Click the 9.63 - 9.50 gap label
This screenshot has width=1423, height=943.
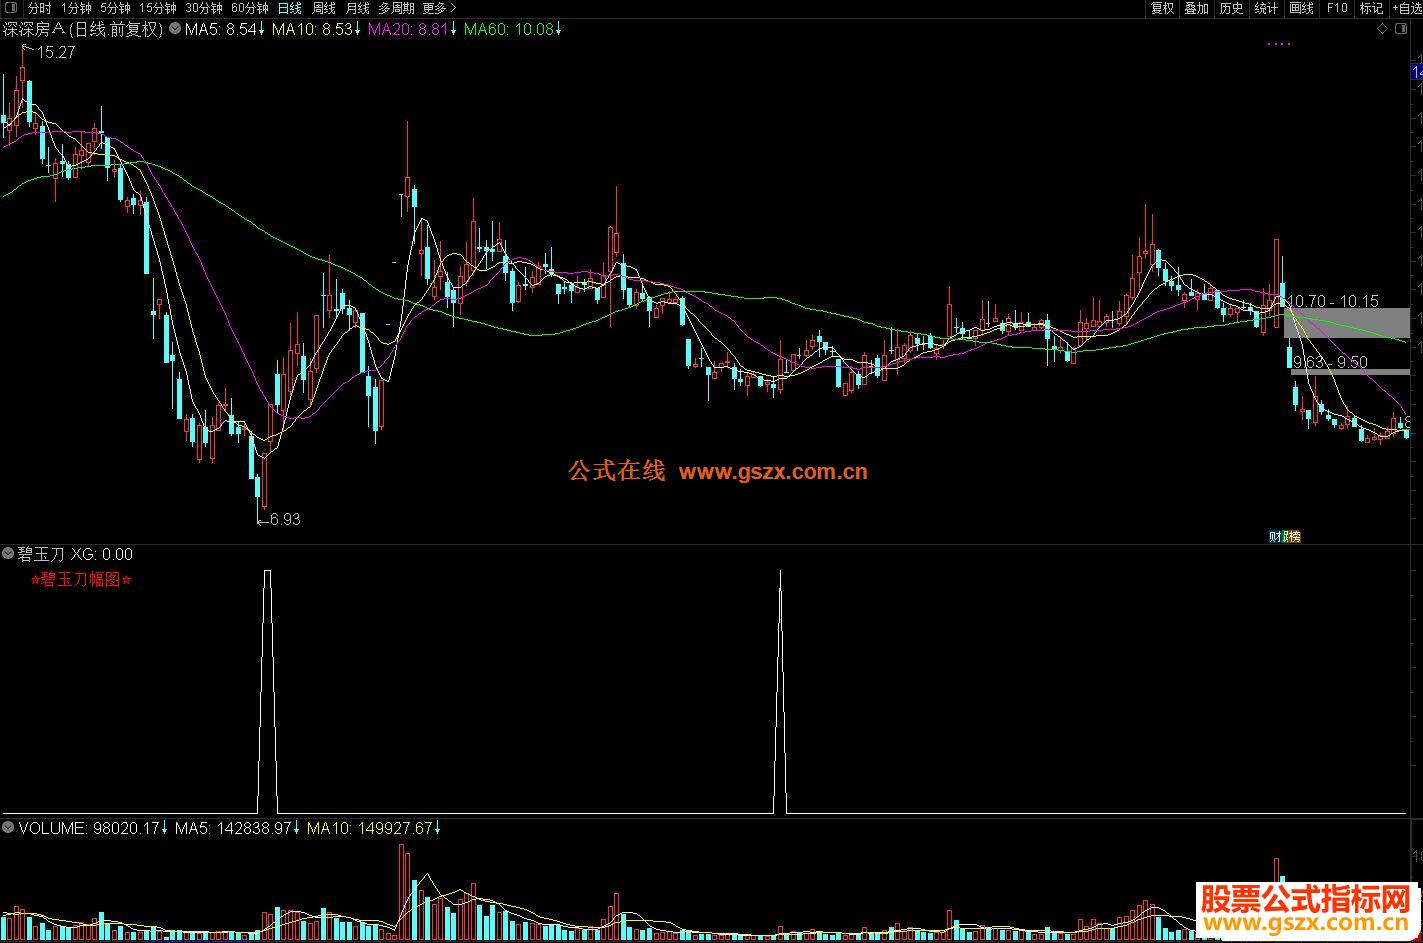(x=1330, y=362)
